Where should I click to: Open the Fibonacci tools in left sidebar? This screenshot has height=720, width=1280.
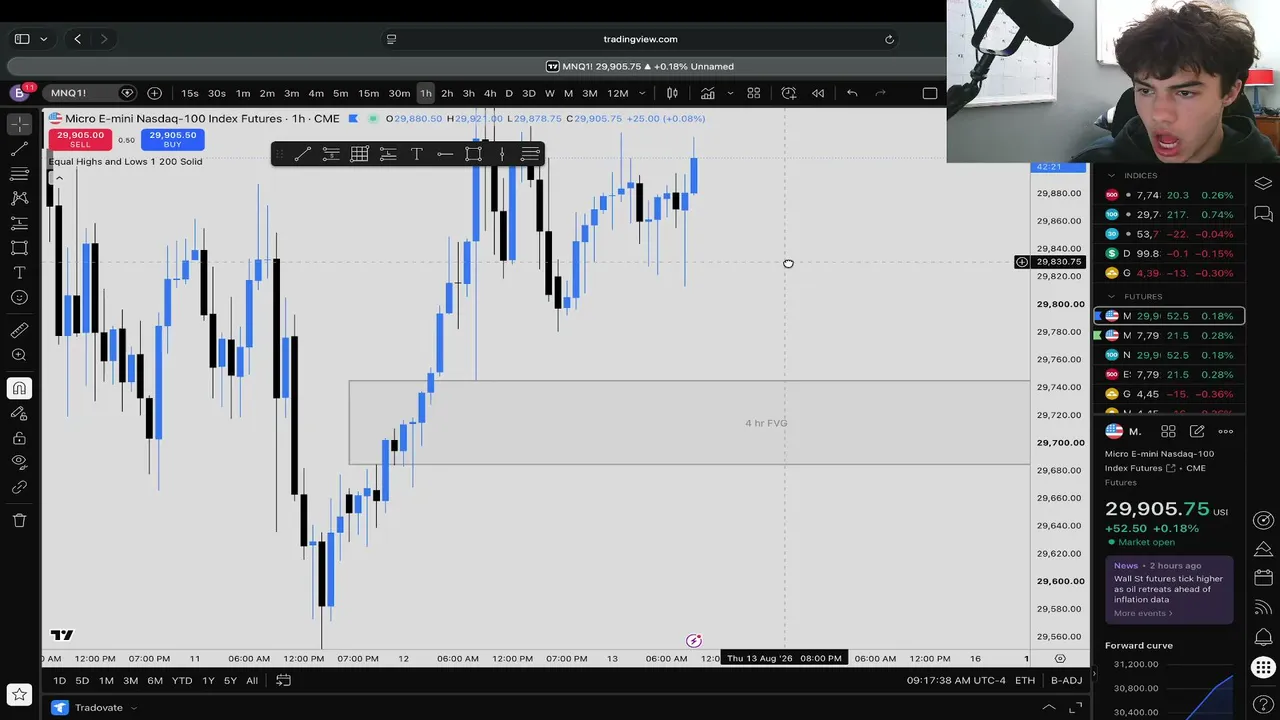pyautogui.click(x=19, y=174)
